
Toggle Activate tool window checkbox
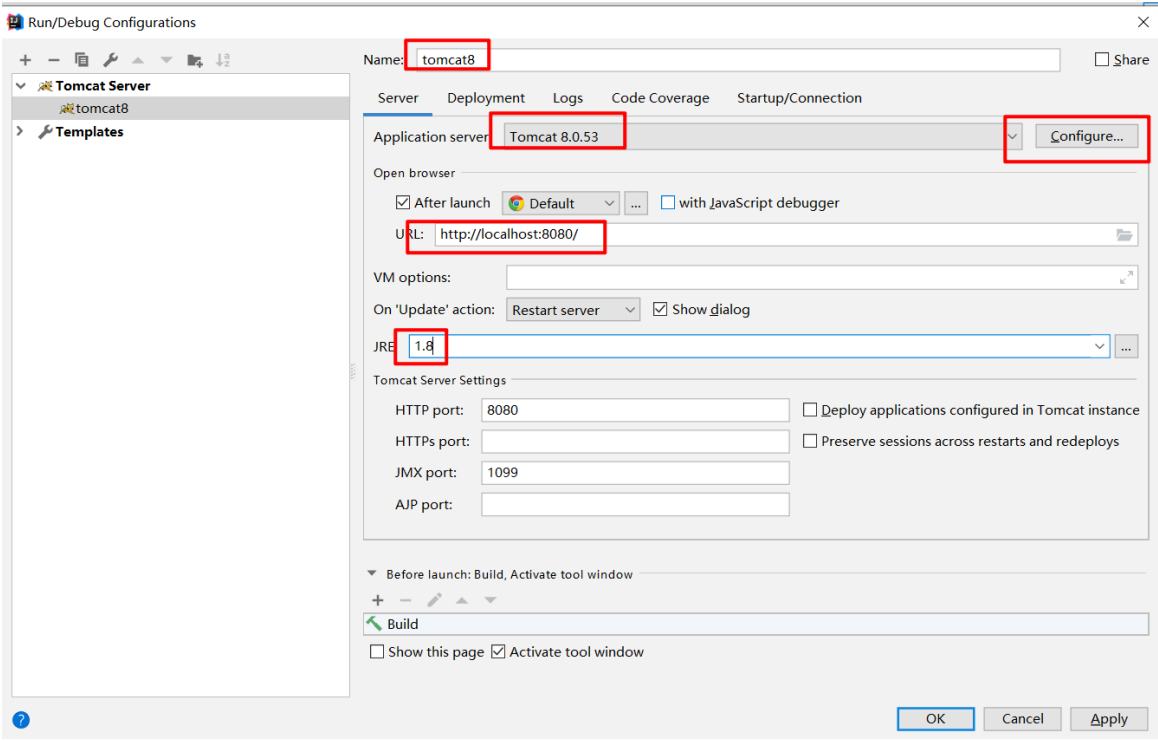[499, 652]
